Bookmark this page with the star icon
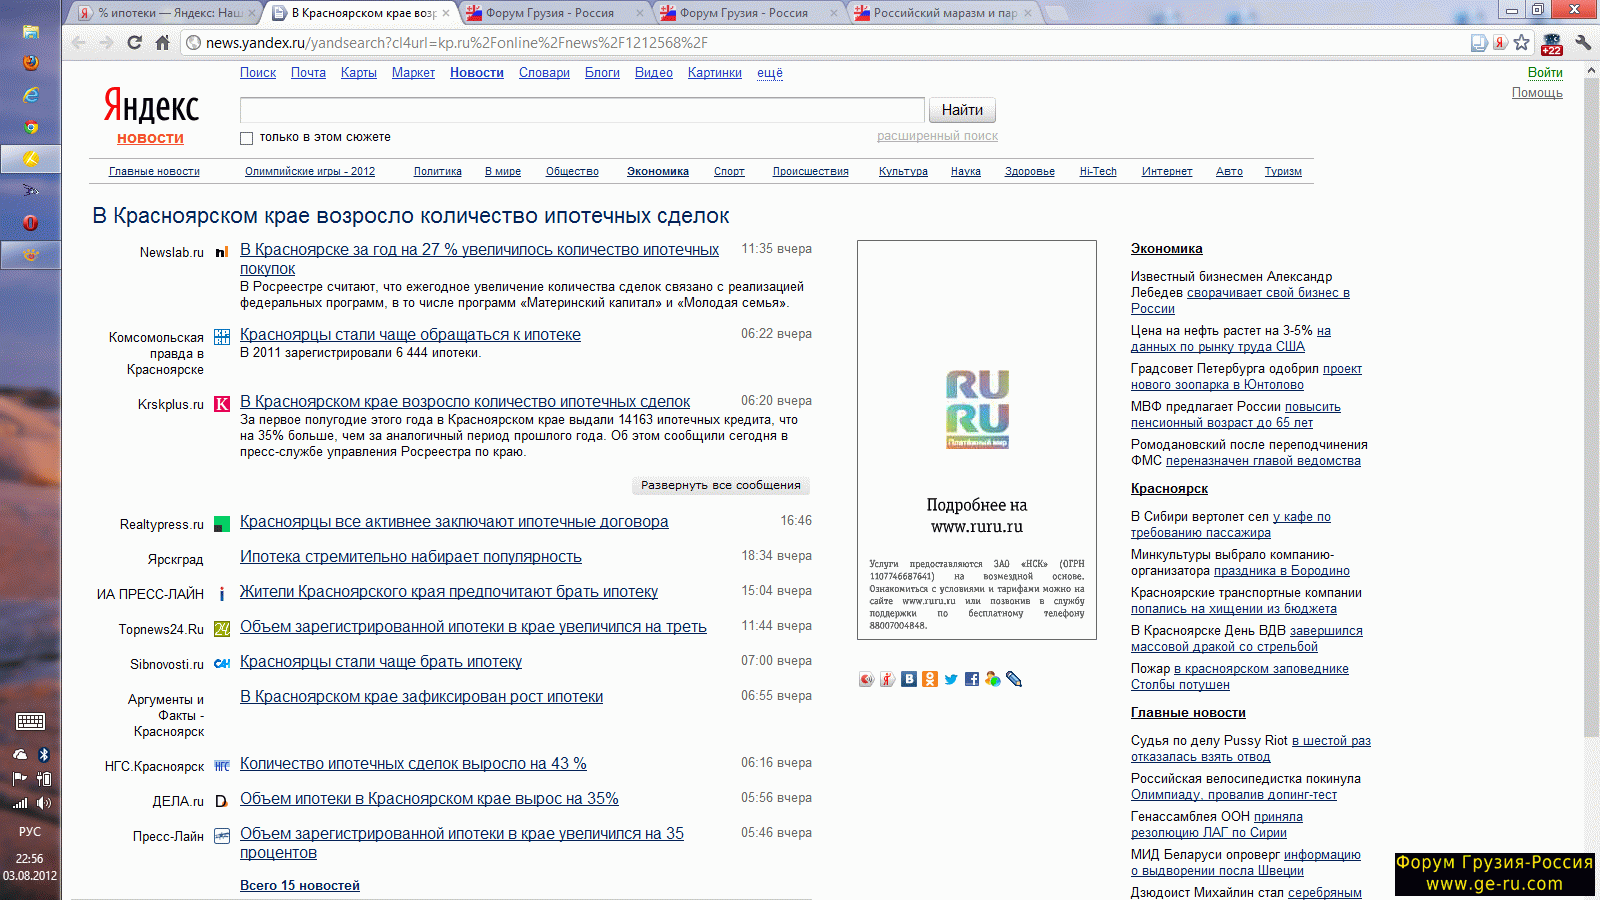The height and width of the screenshot is (900, 1600). coord(1522,42)
